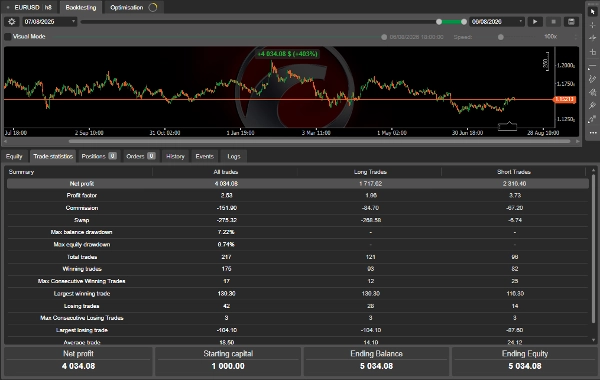Image resolution: width=600 pixels, height=380 pixels.
Task: Click the All trades column header
Action: (x=226, y=172)
